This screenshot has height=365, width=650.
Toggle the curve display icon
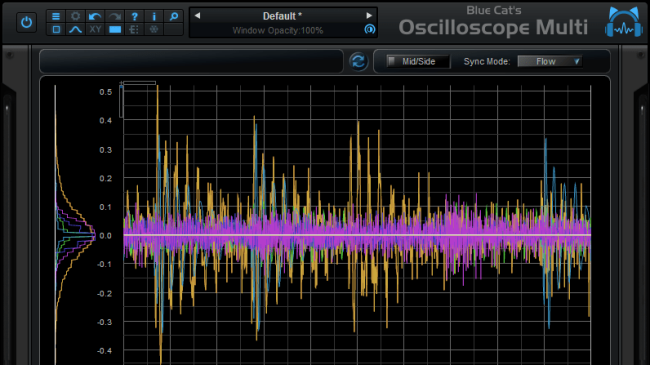(x=75, y=29)
